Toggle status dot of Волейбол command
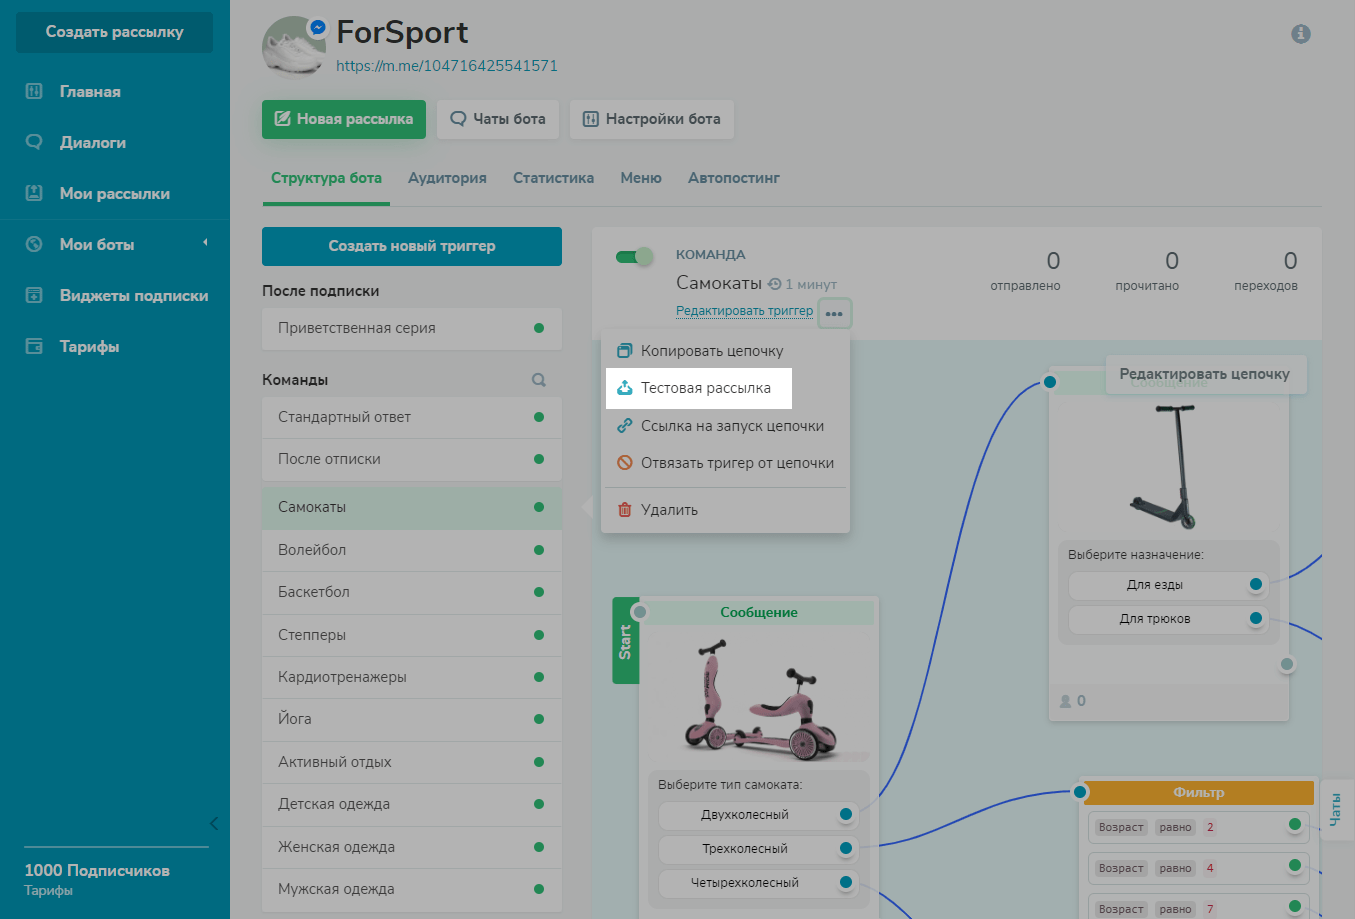This screenshot has width=1355, height=919. coord(539,550)
